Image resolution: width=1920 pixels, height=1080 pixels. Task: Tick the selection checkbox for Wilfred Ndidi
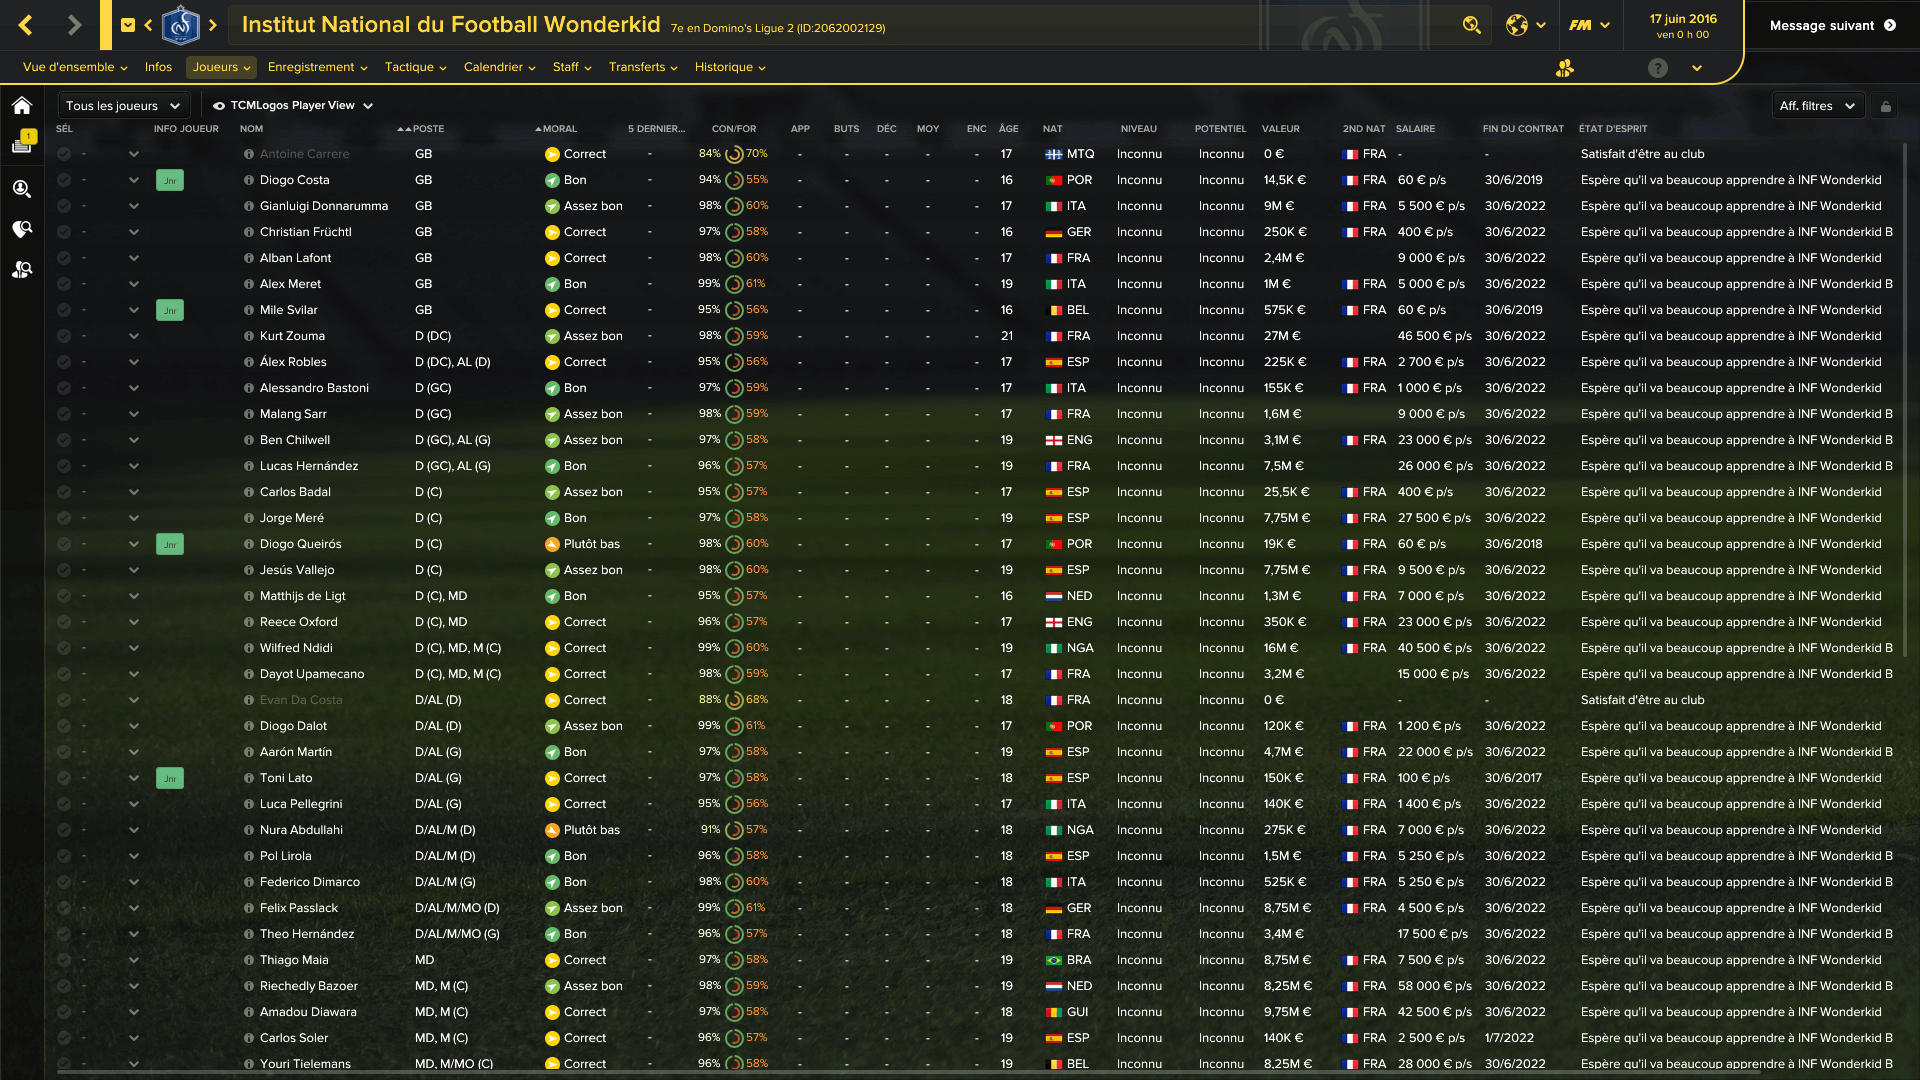click(x=64, y=648)
